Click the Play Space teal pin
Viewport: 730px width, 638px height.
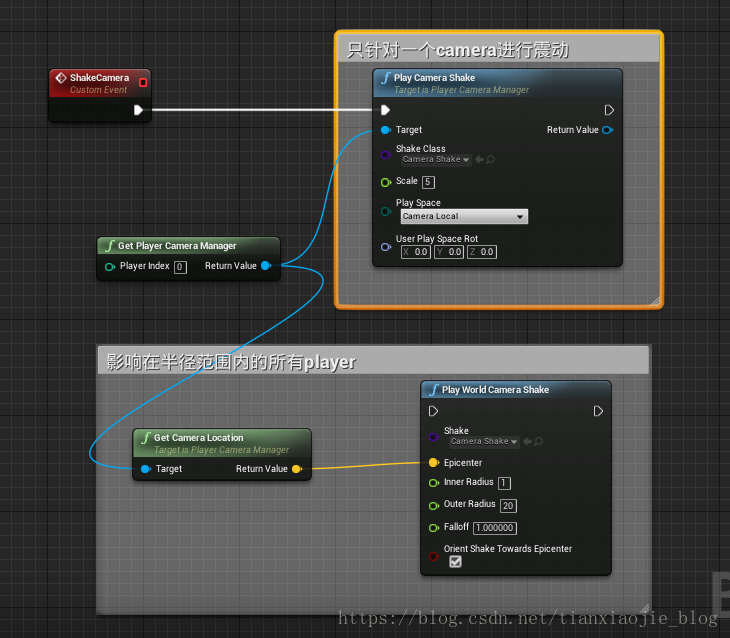[385, 211]
